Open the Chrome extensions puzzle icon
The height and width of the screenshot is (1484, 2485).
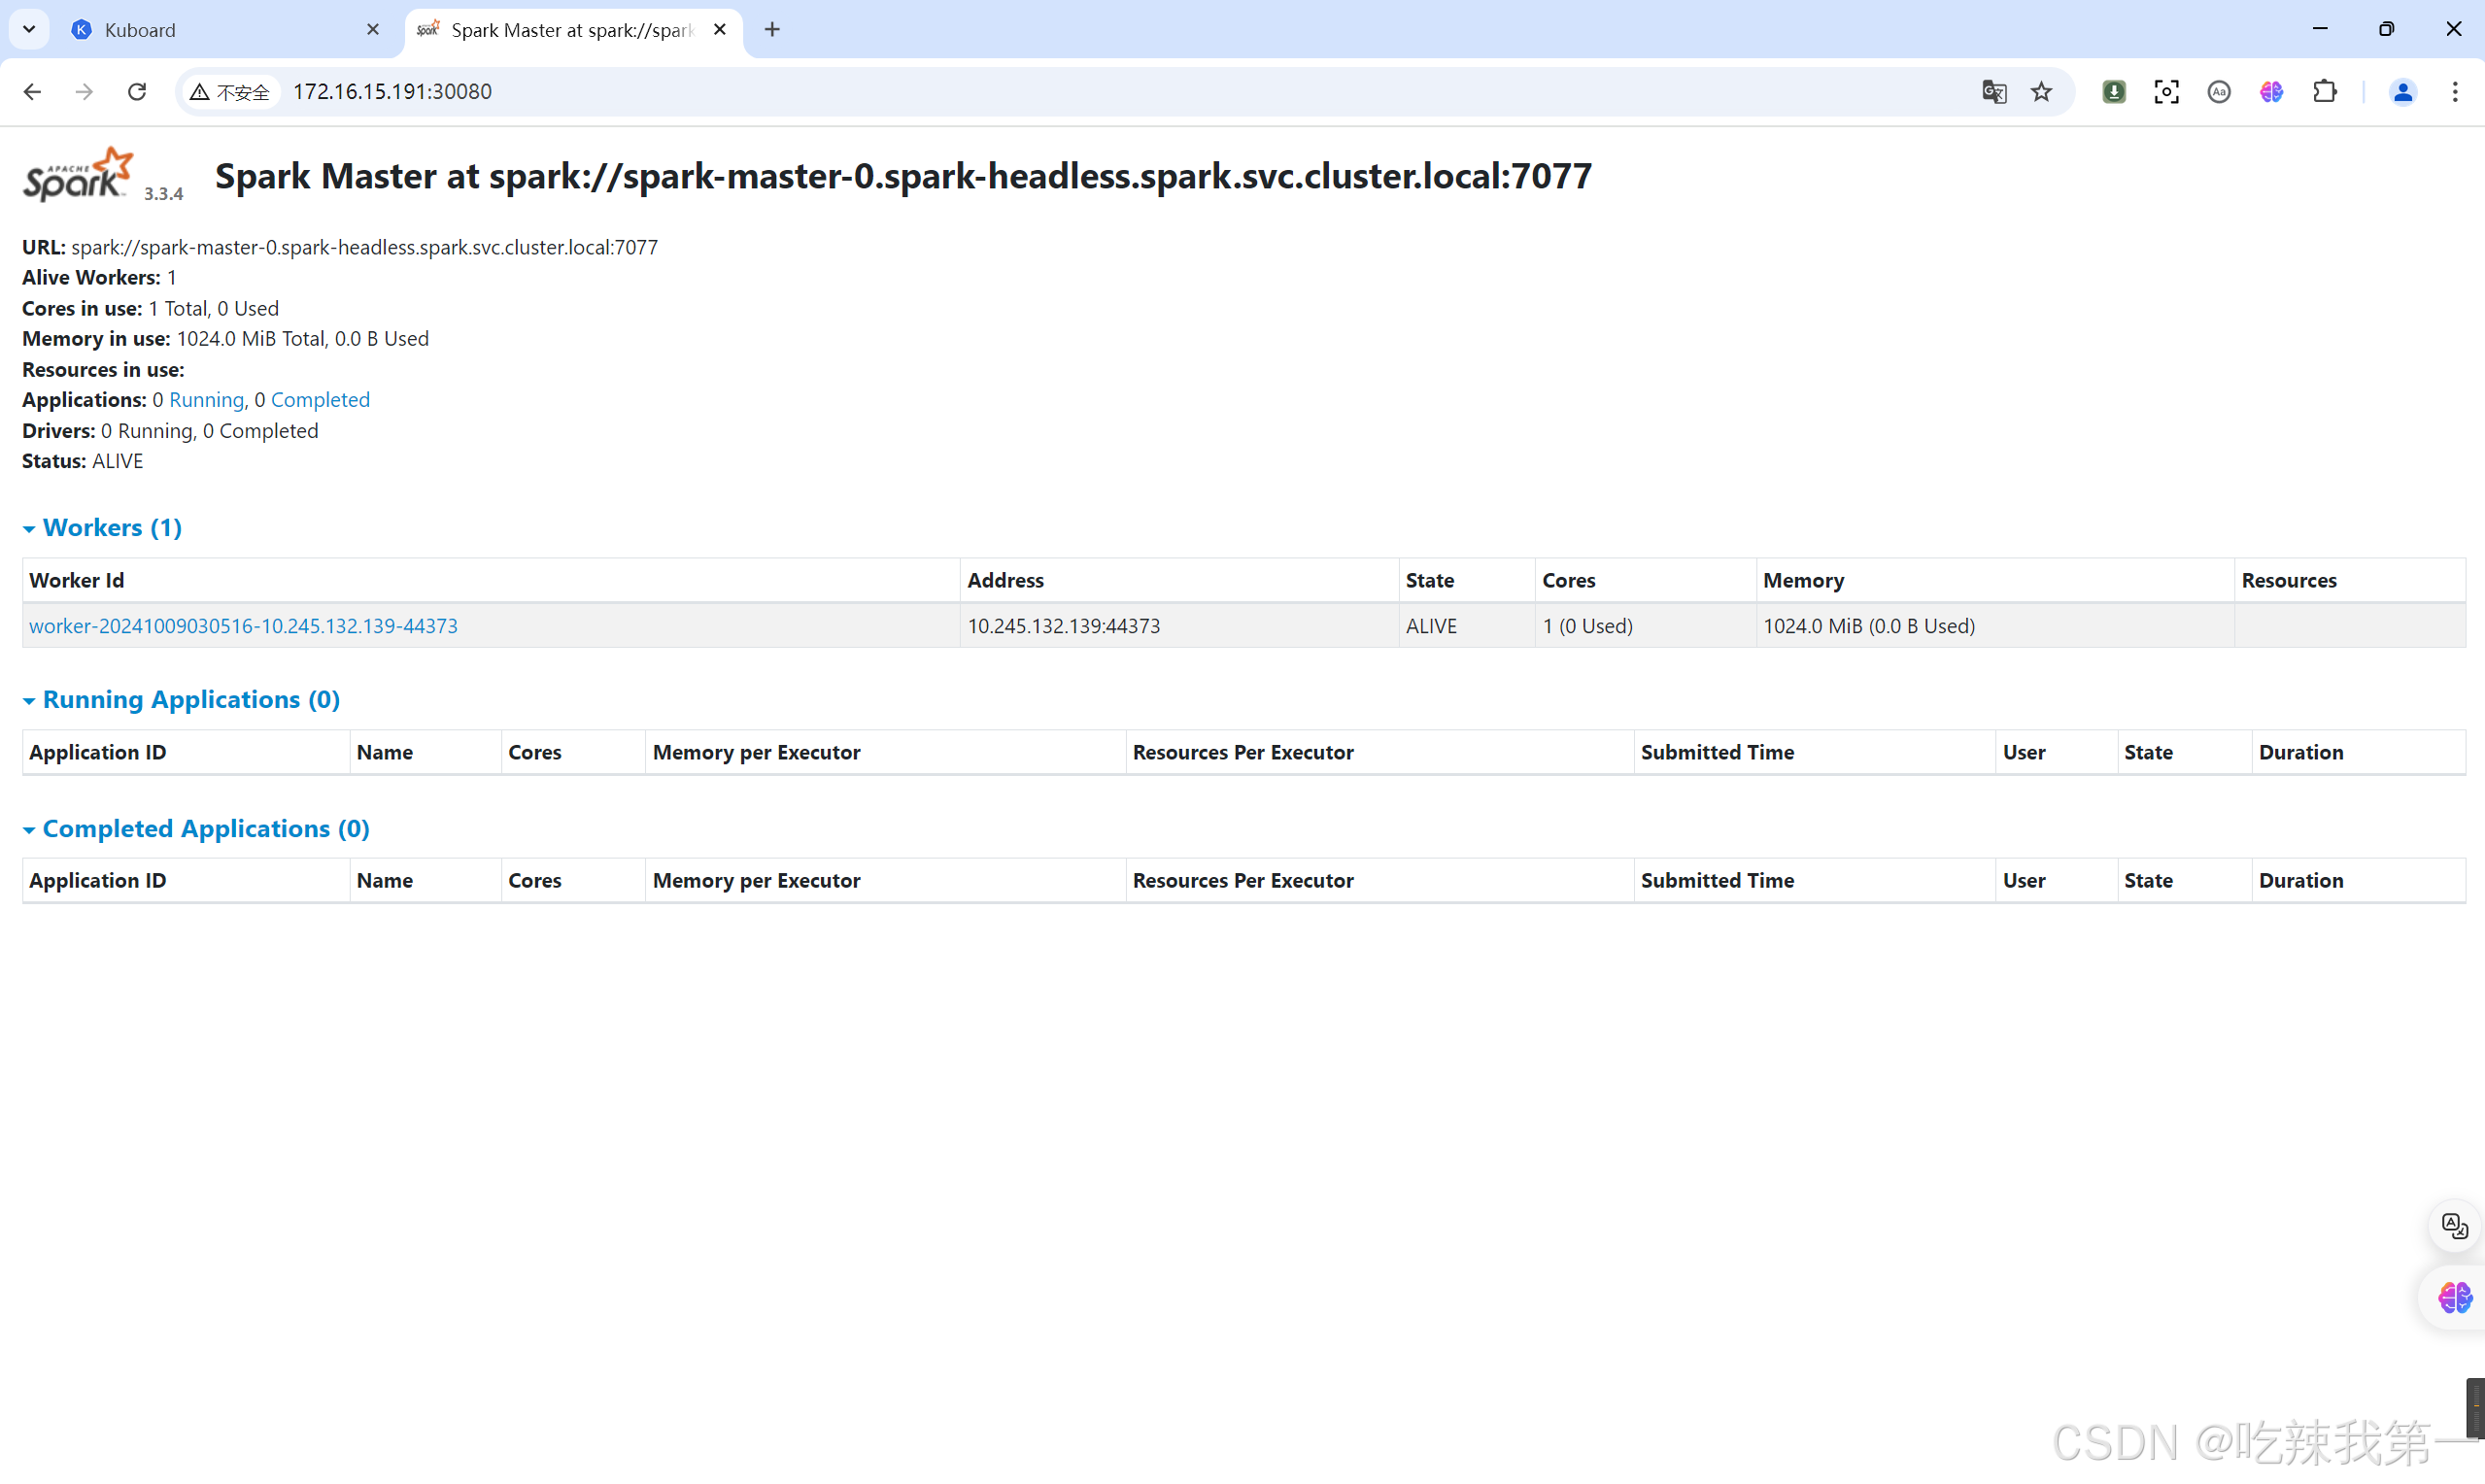coord(2324,92)
